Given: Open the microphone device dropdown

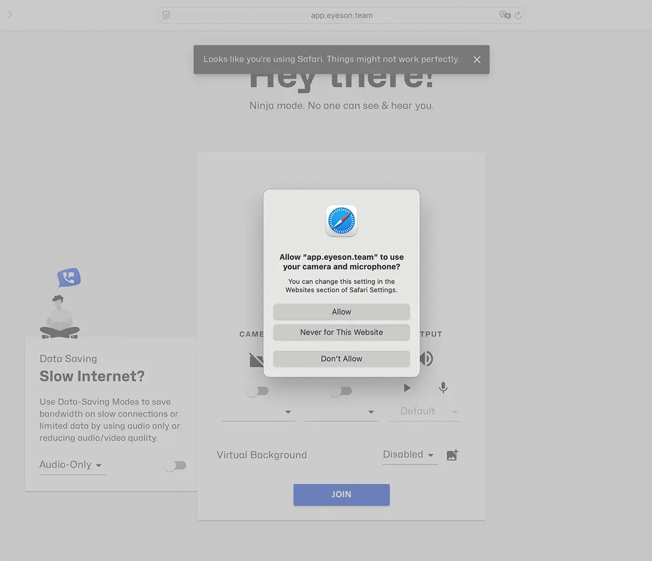Looking at the screenshot, I should pos(341,412).
